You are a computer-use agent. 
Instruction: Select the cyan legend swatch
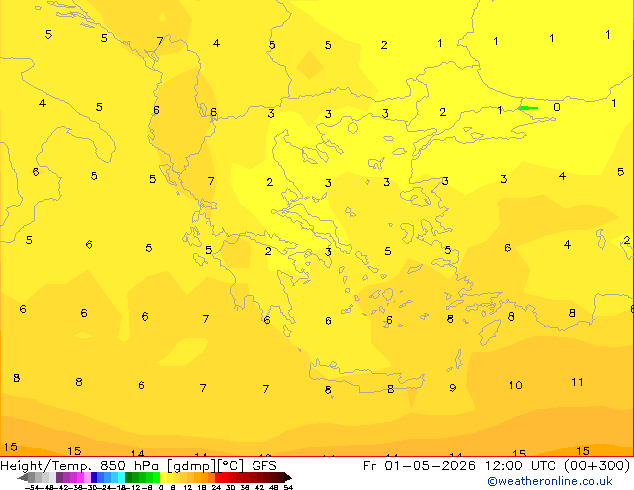point(121,477)
